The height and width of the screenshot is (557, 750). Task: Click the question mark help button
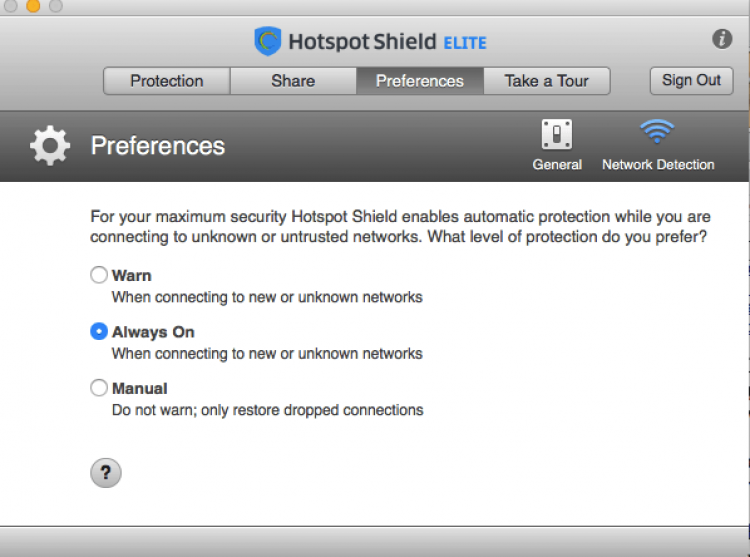tap(106, 473)
